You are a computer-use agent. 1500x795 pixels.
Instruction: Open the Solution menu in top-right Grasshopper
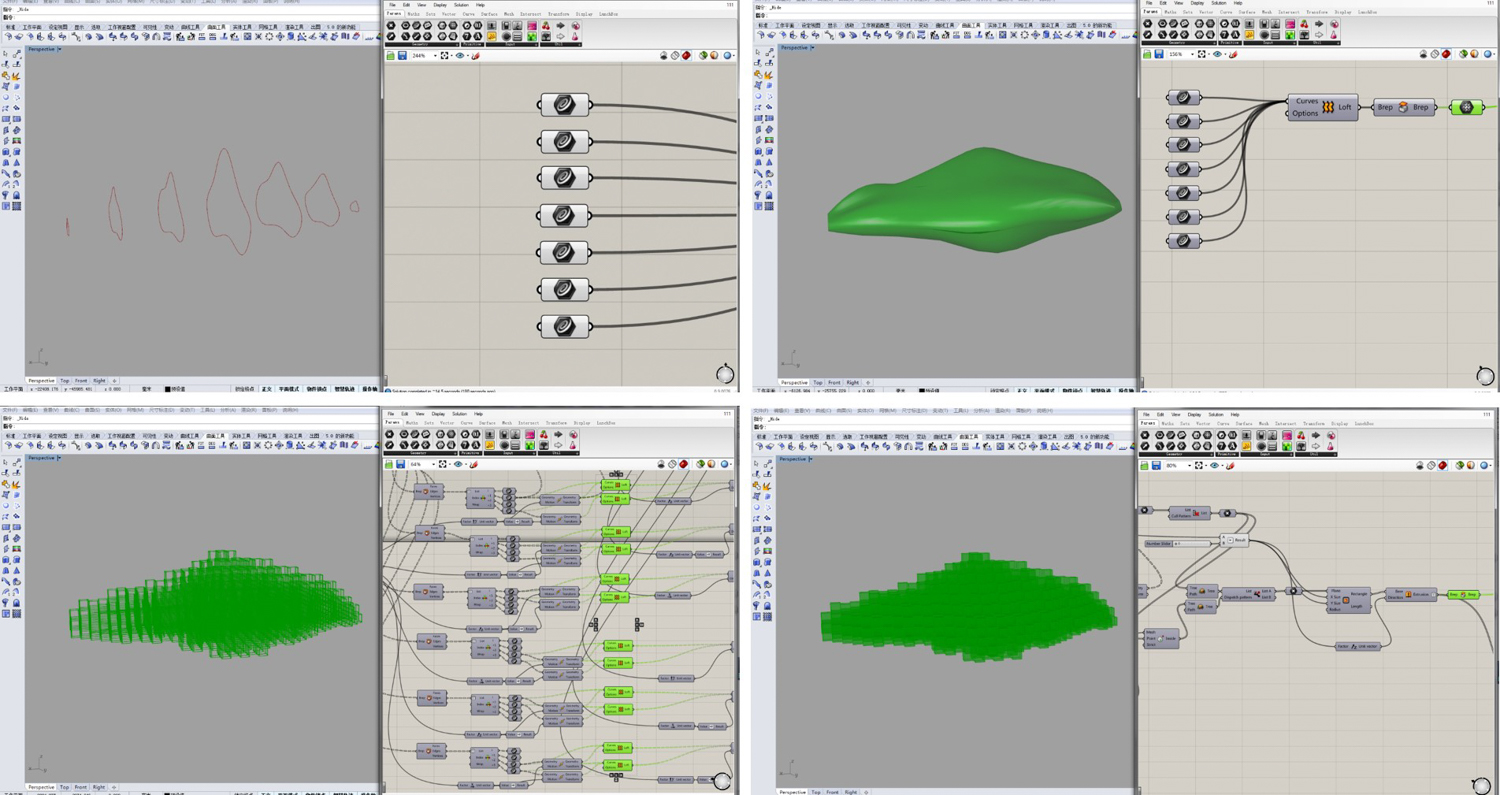pos(1218,3)
